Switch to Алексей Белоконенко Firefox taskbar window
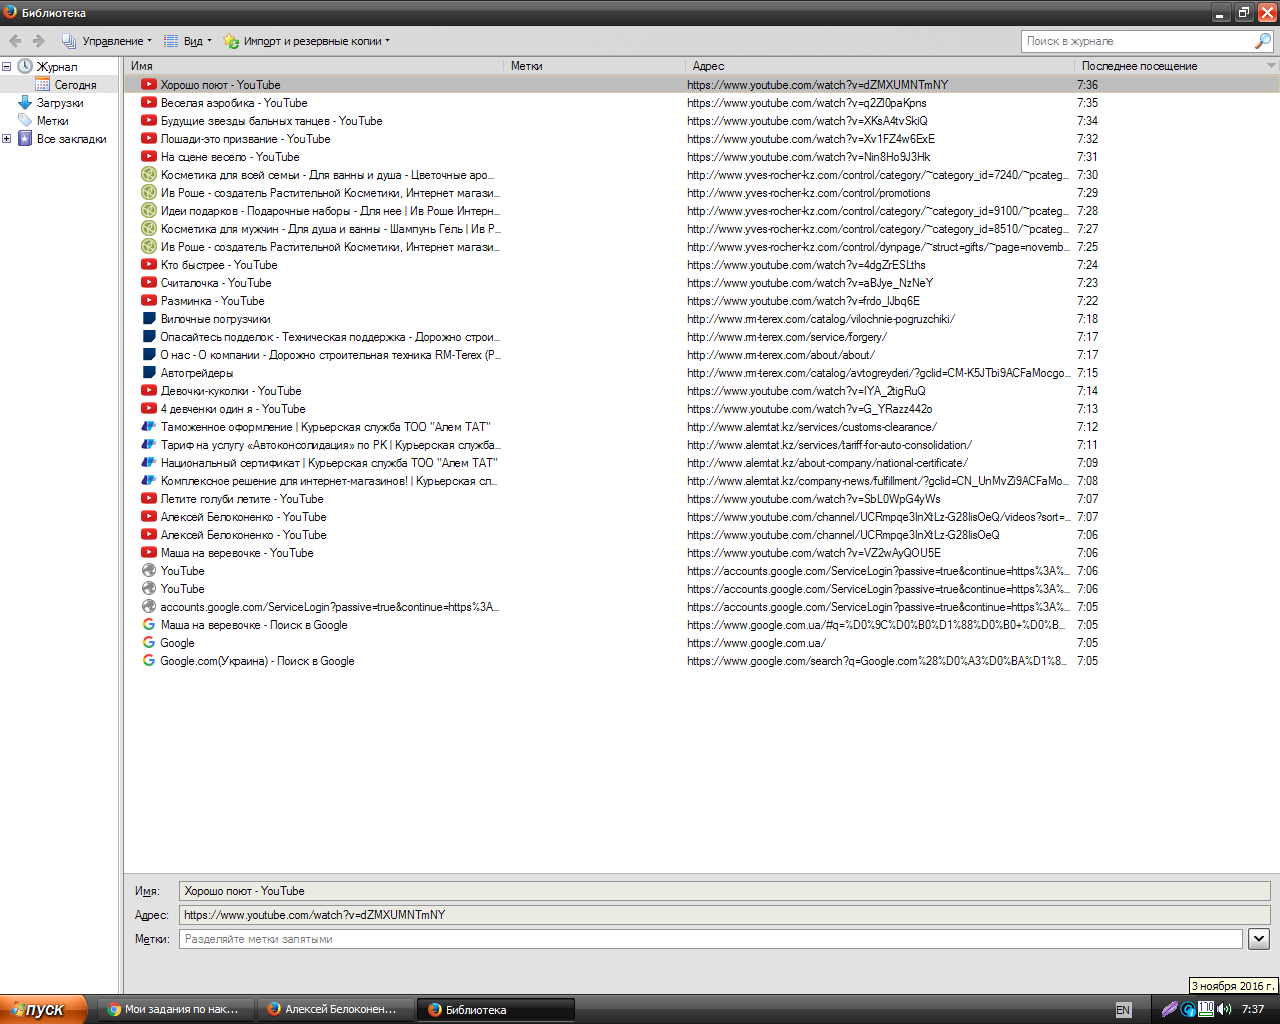 336,1009
